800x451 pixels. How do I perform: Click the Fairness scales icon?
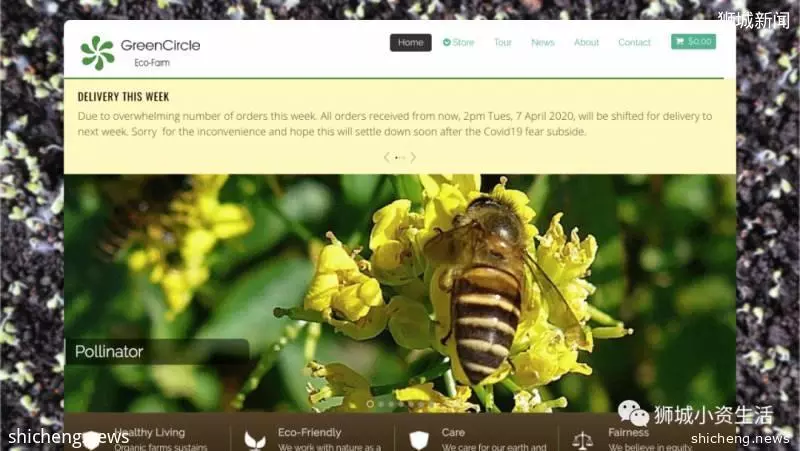tap(582, 440)
